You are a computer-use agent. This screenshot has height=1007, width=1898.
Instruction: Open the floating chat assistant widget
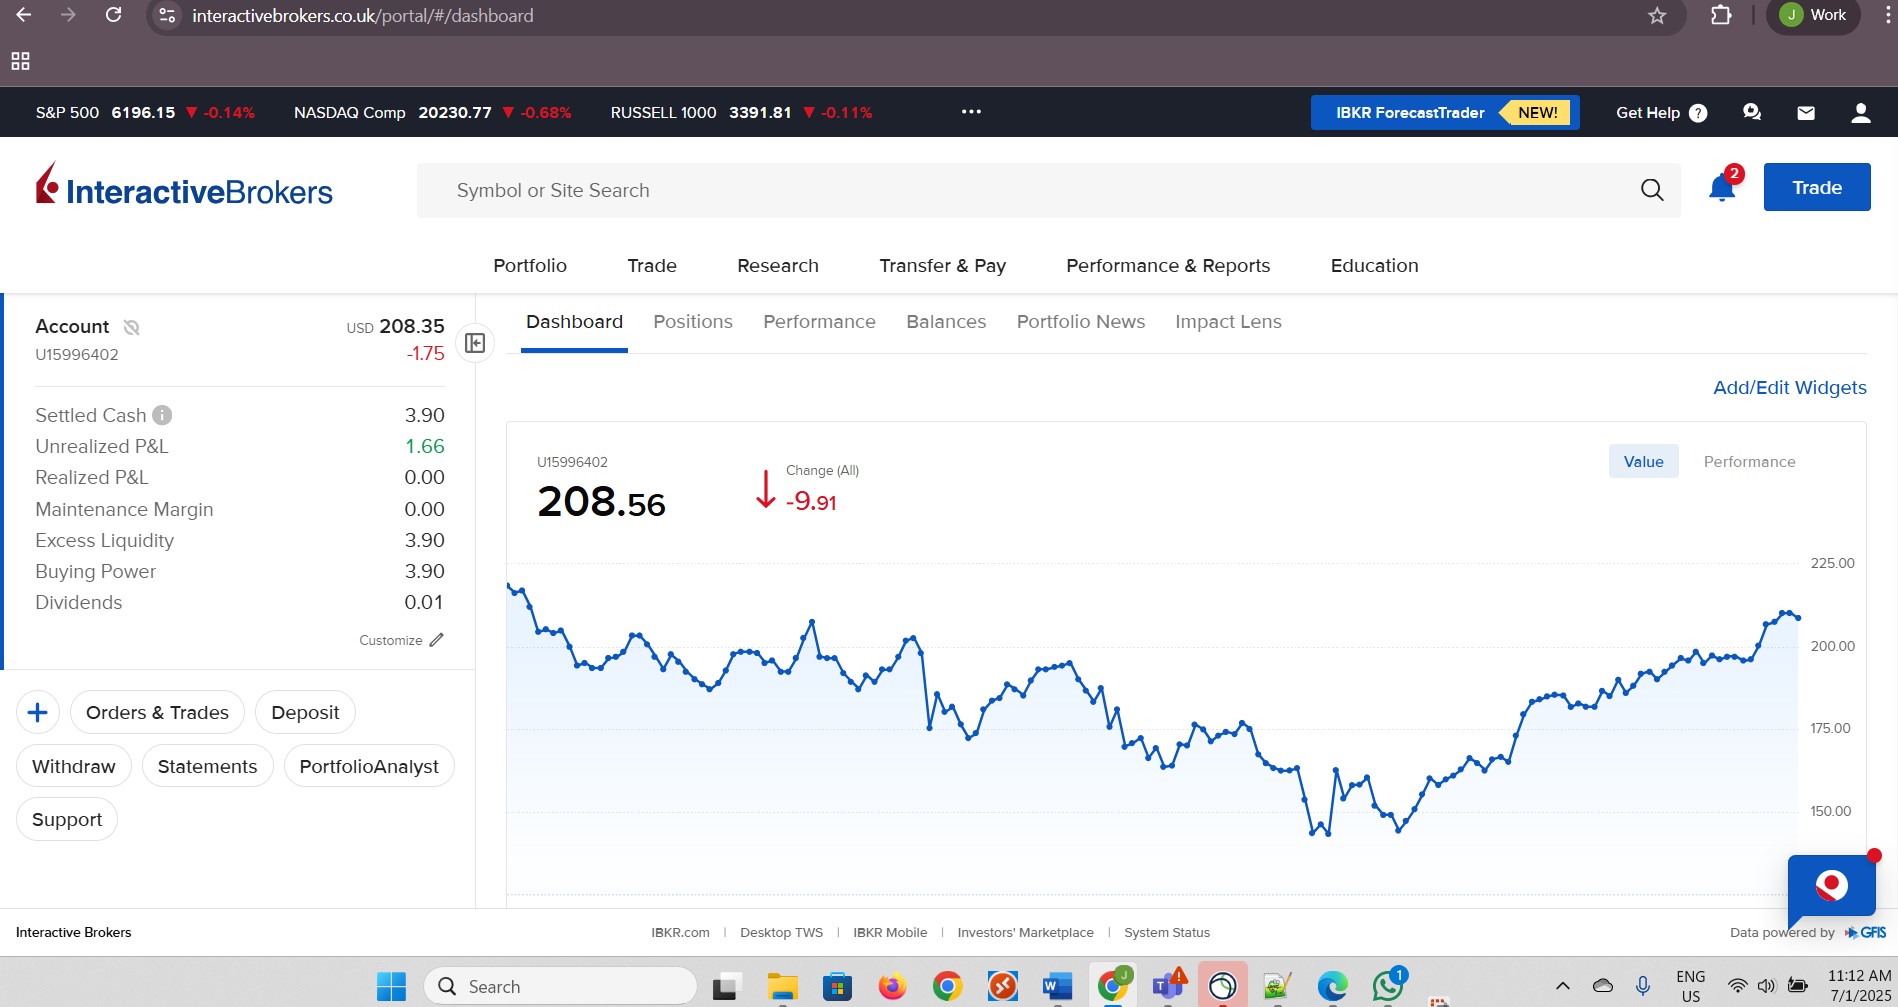[x=1831, y=886]
